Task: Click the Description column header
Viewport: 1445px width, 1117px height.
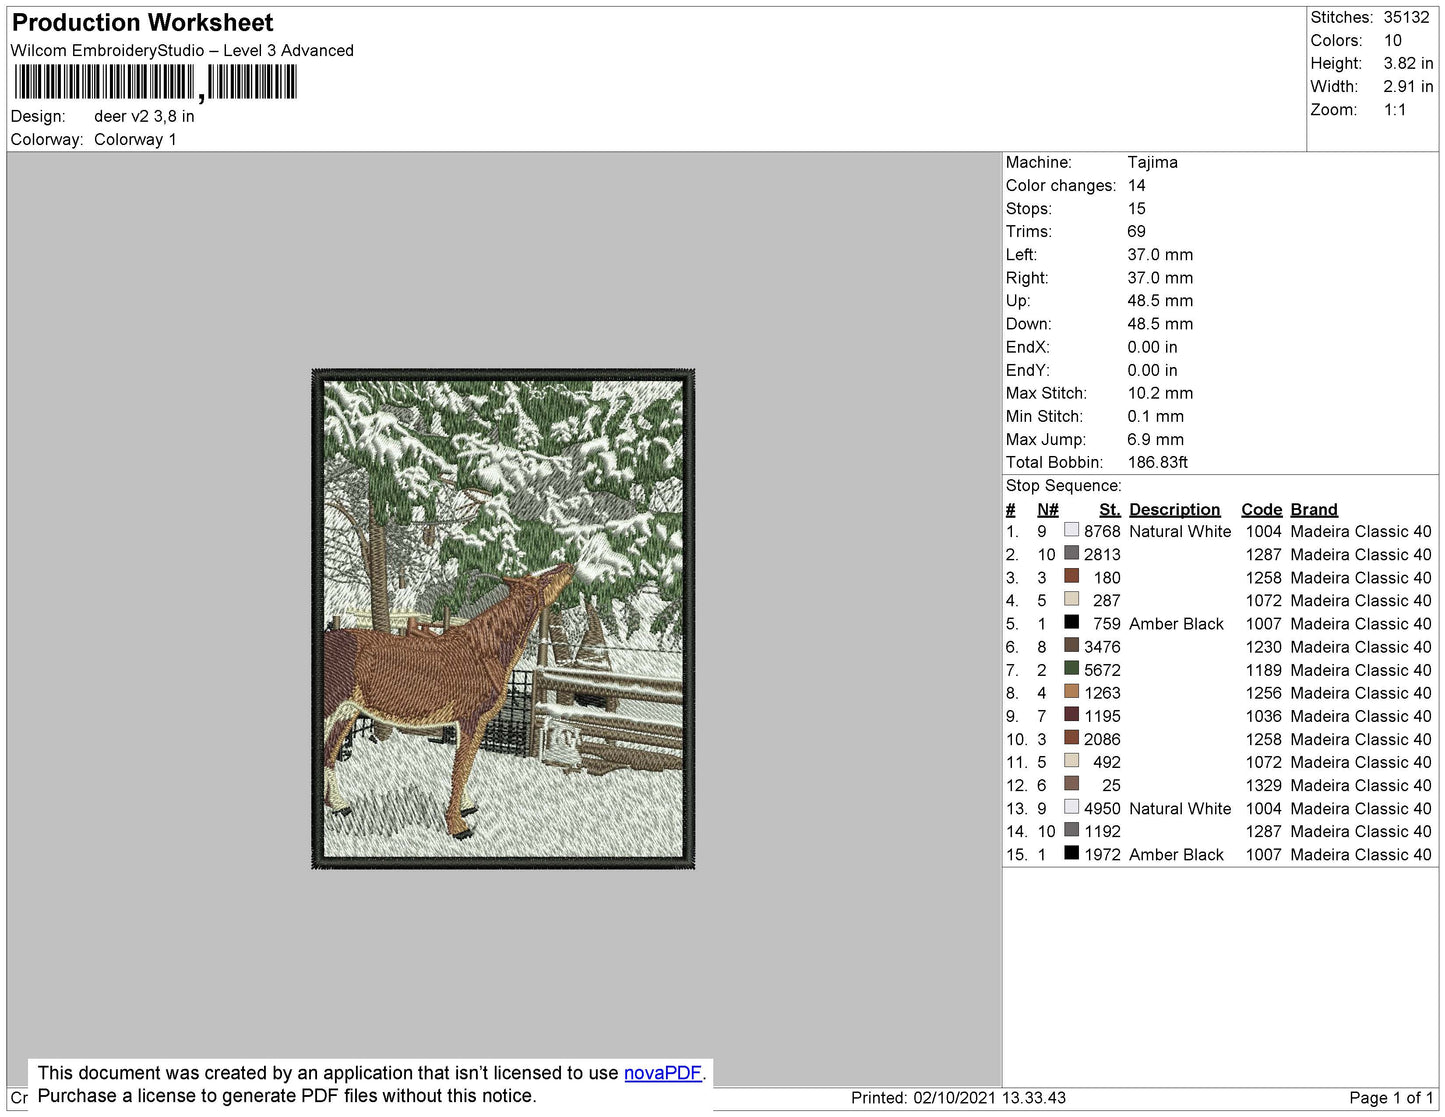Action: [x=1174, y=510]
